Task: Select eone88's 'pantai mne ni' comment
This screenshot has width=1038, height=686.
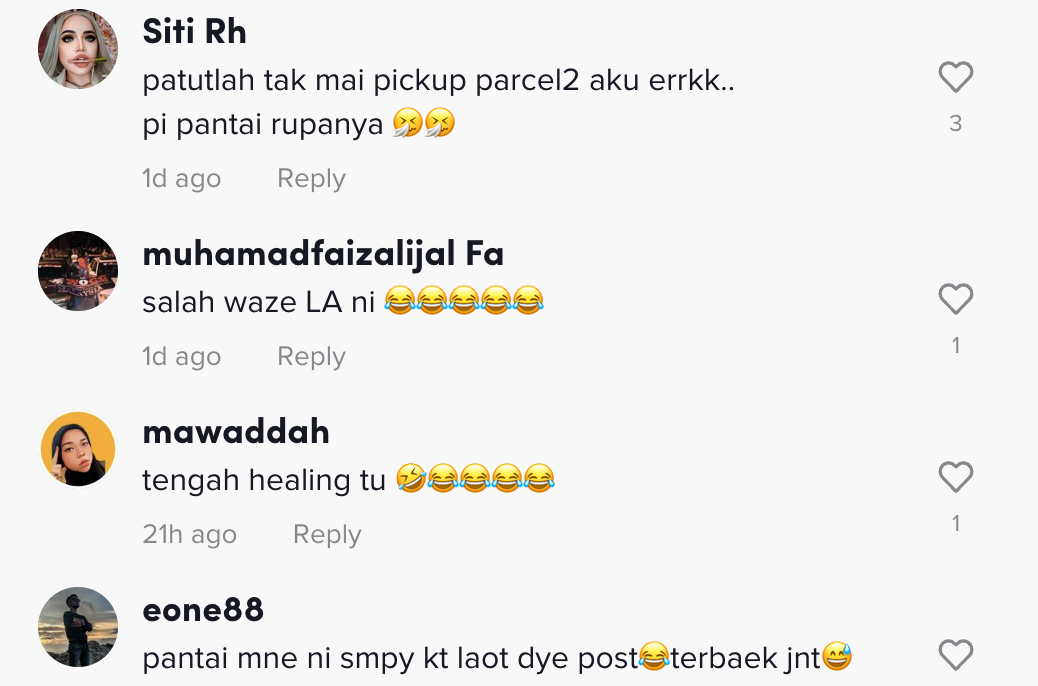Action: [x=497, y=658]
